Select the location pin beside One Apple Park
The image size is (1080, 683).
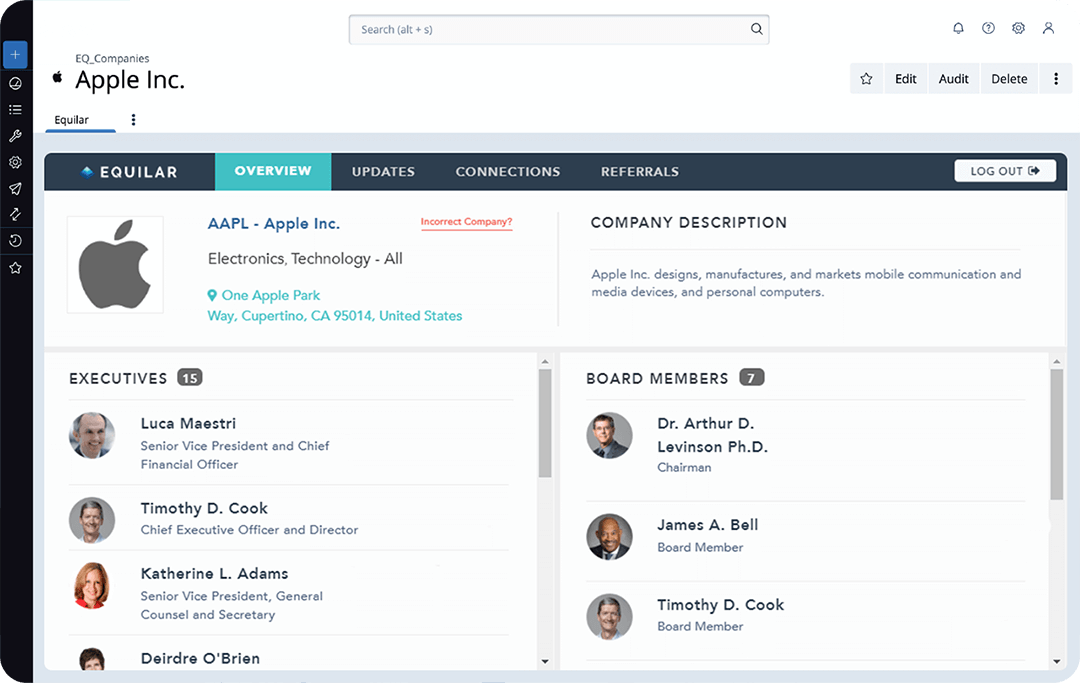click(x=210, y=294)
